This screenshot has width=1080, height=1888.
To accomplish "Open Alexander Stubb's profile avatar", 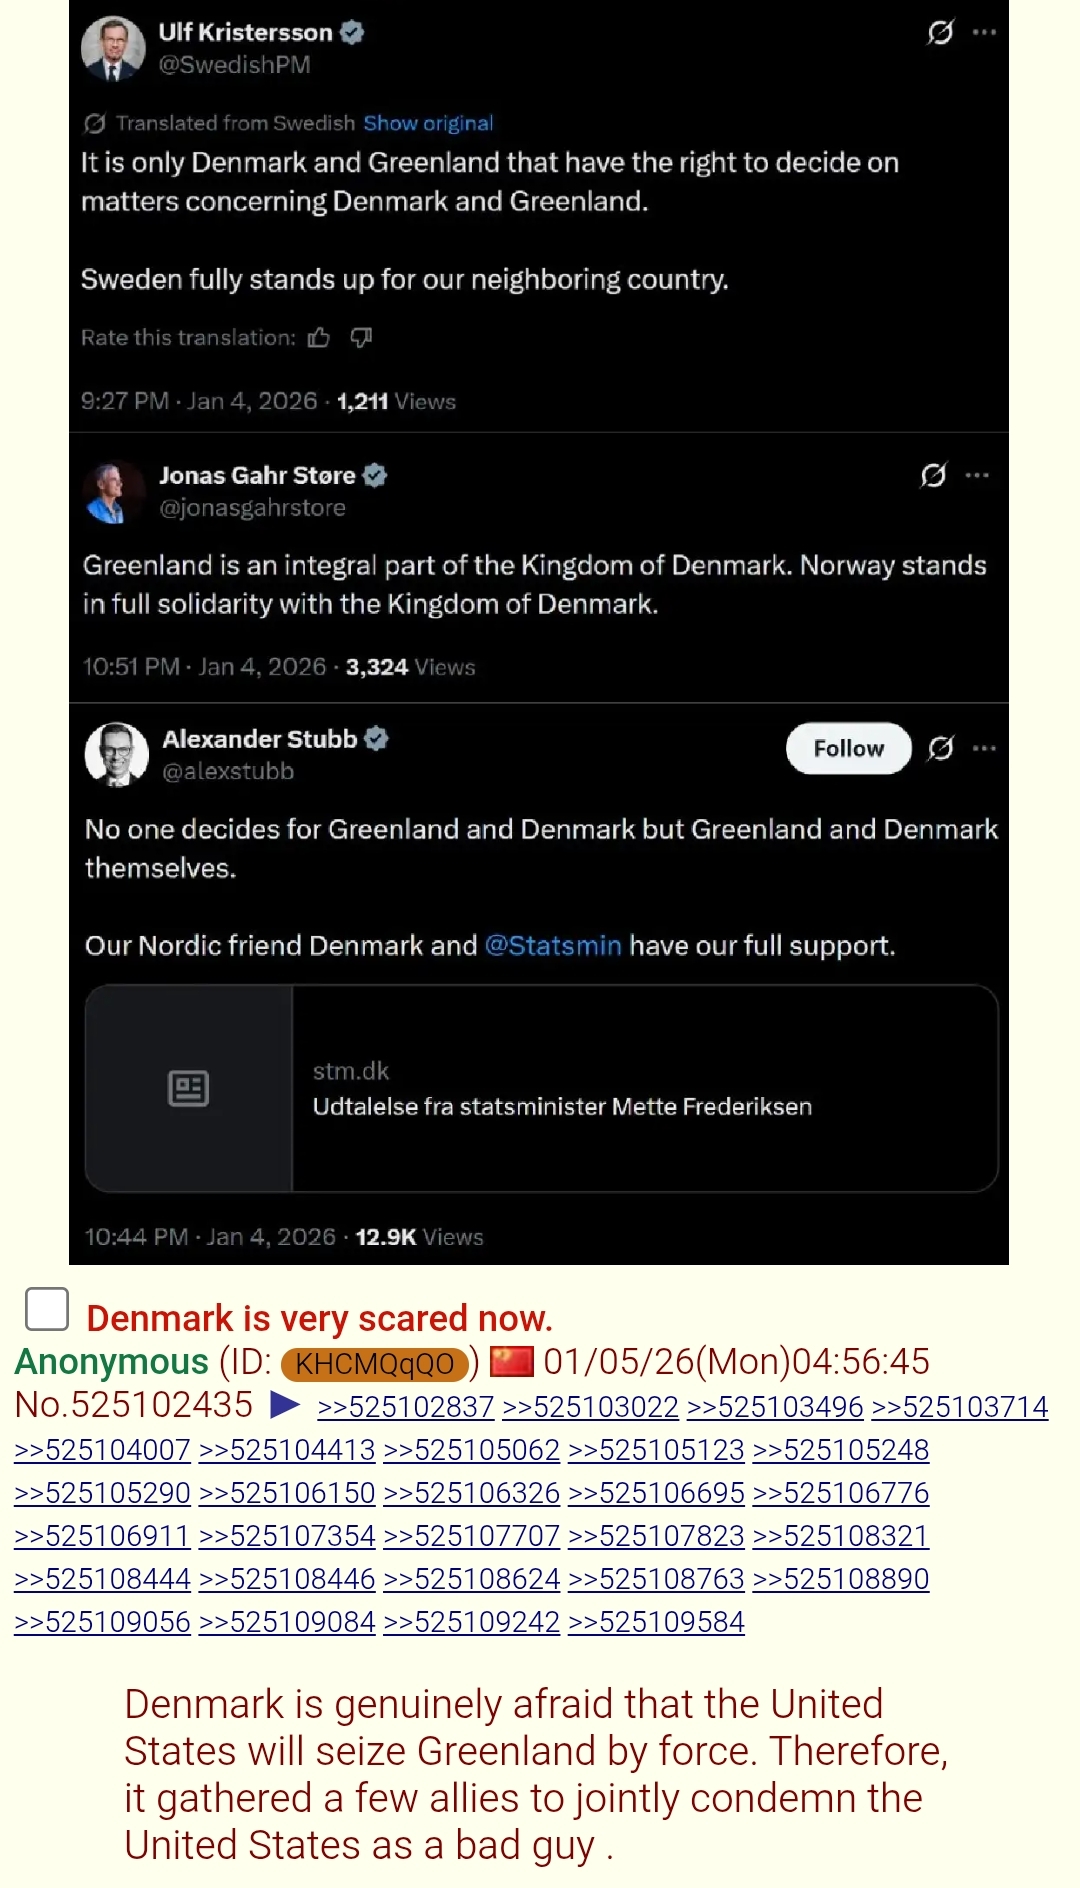I will click(117, 754).
